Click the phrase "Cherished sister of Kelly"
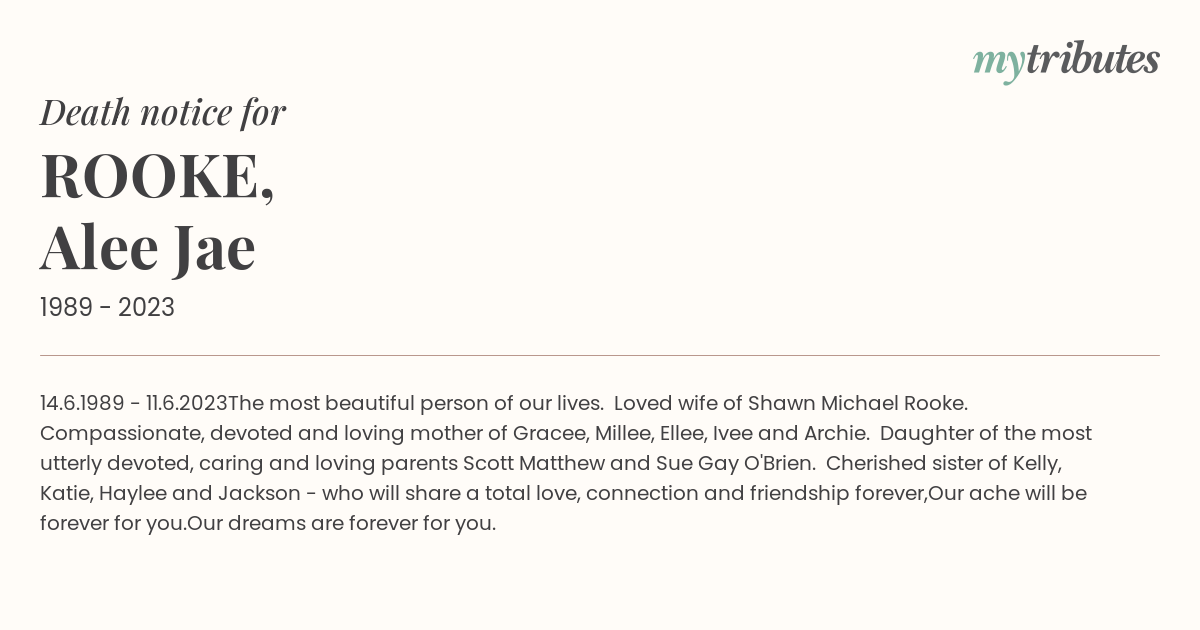 943,464
